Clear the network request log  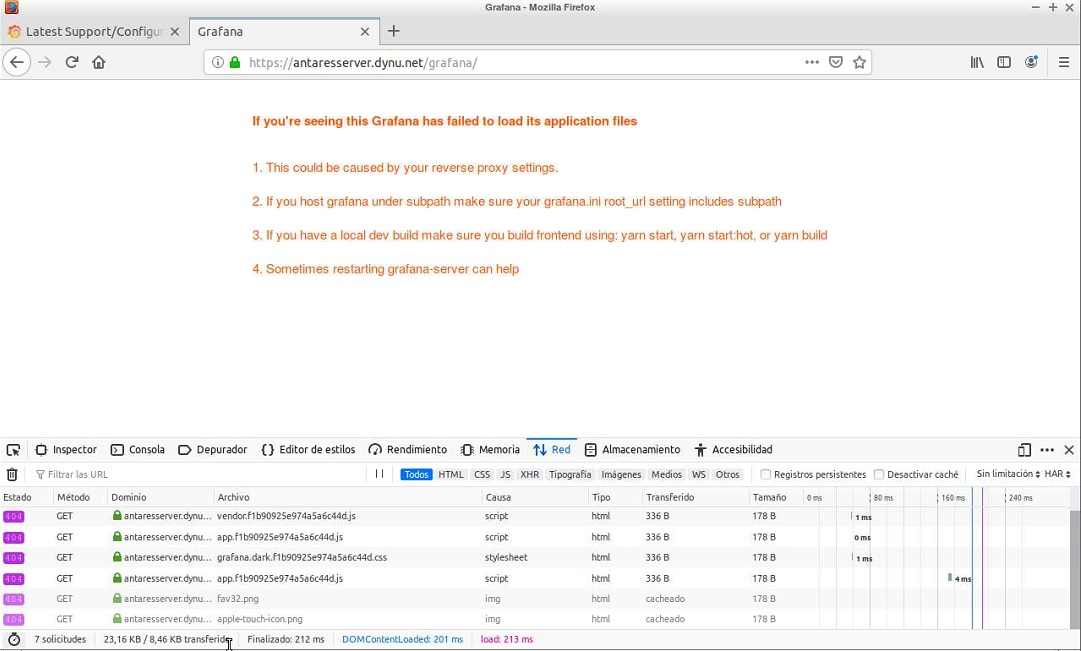point(12,474)
